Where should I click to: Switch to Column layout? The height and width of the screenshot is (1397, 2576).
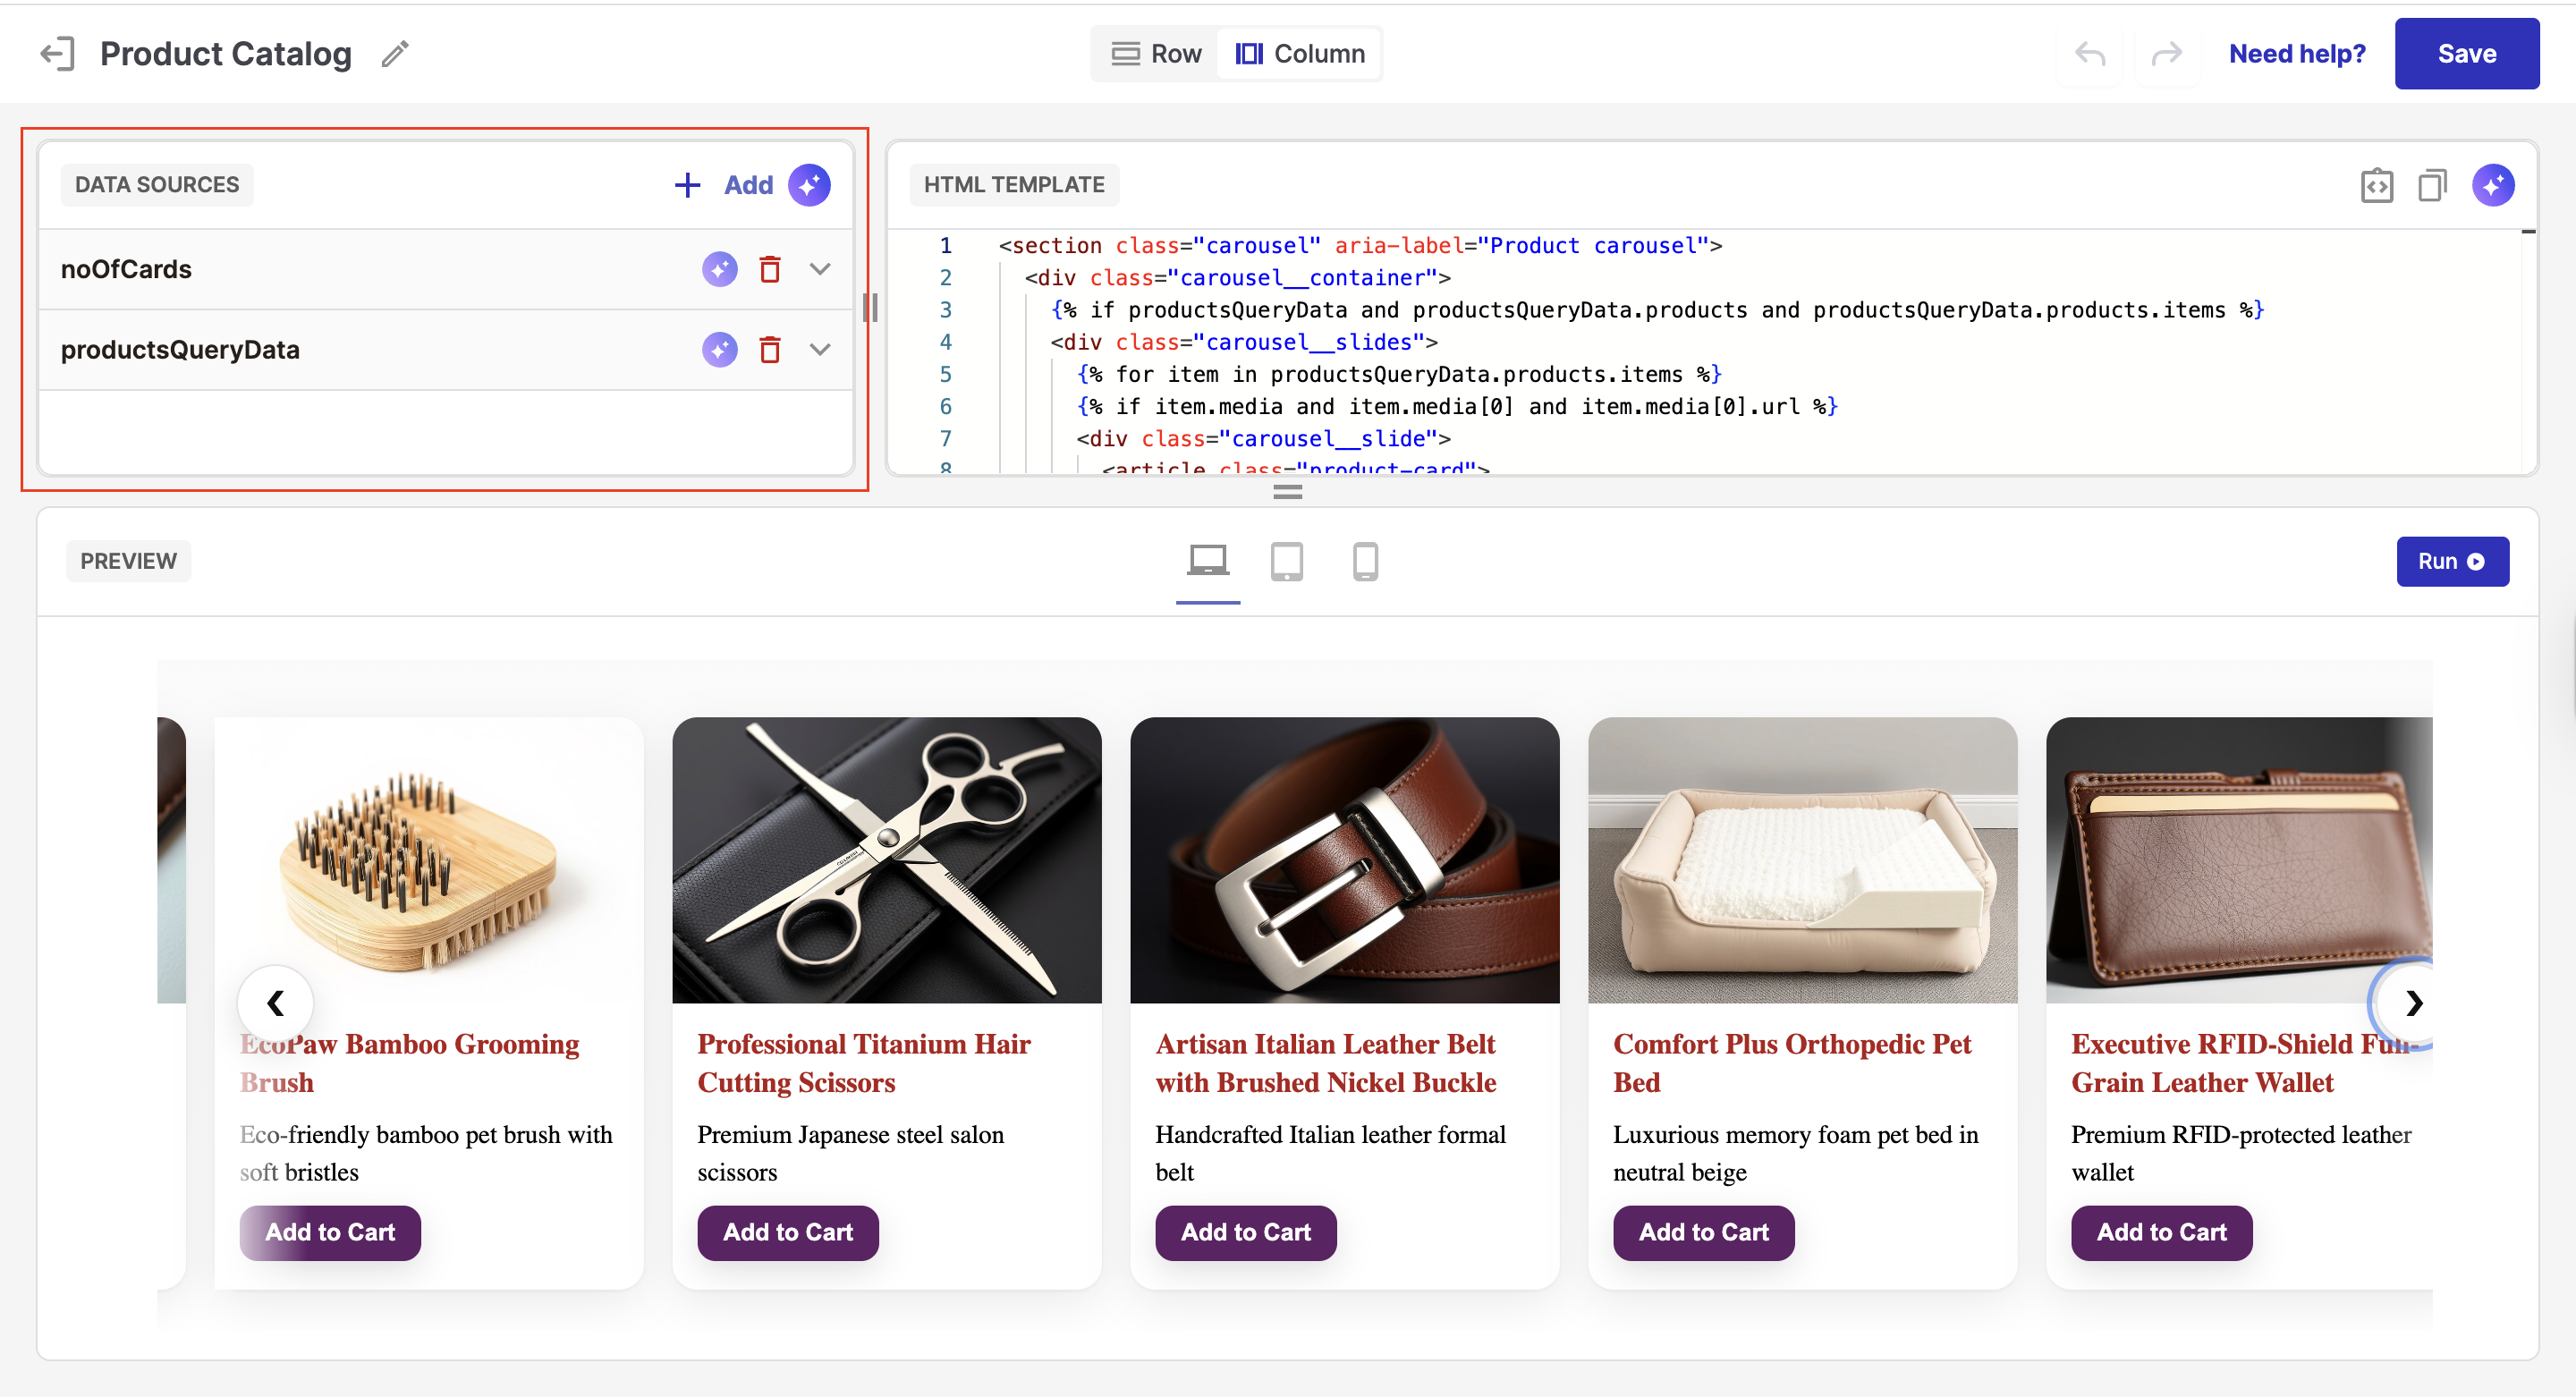[1300, 54]
